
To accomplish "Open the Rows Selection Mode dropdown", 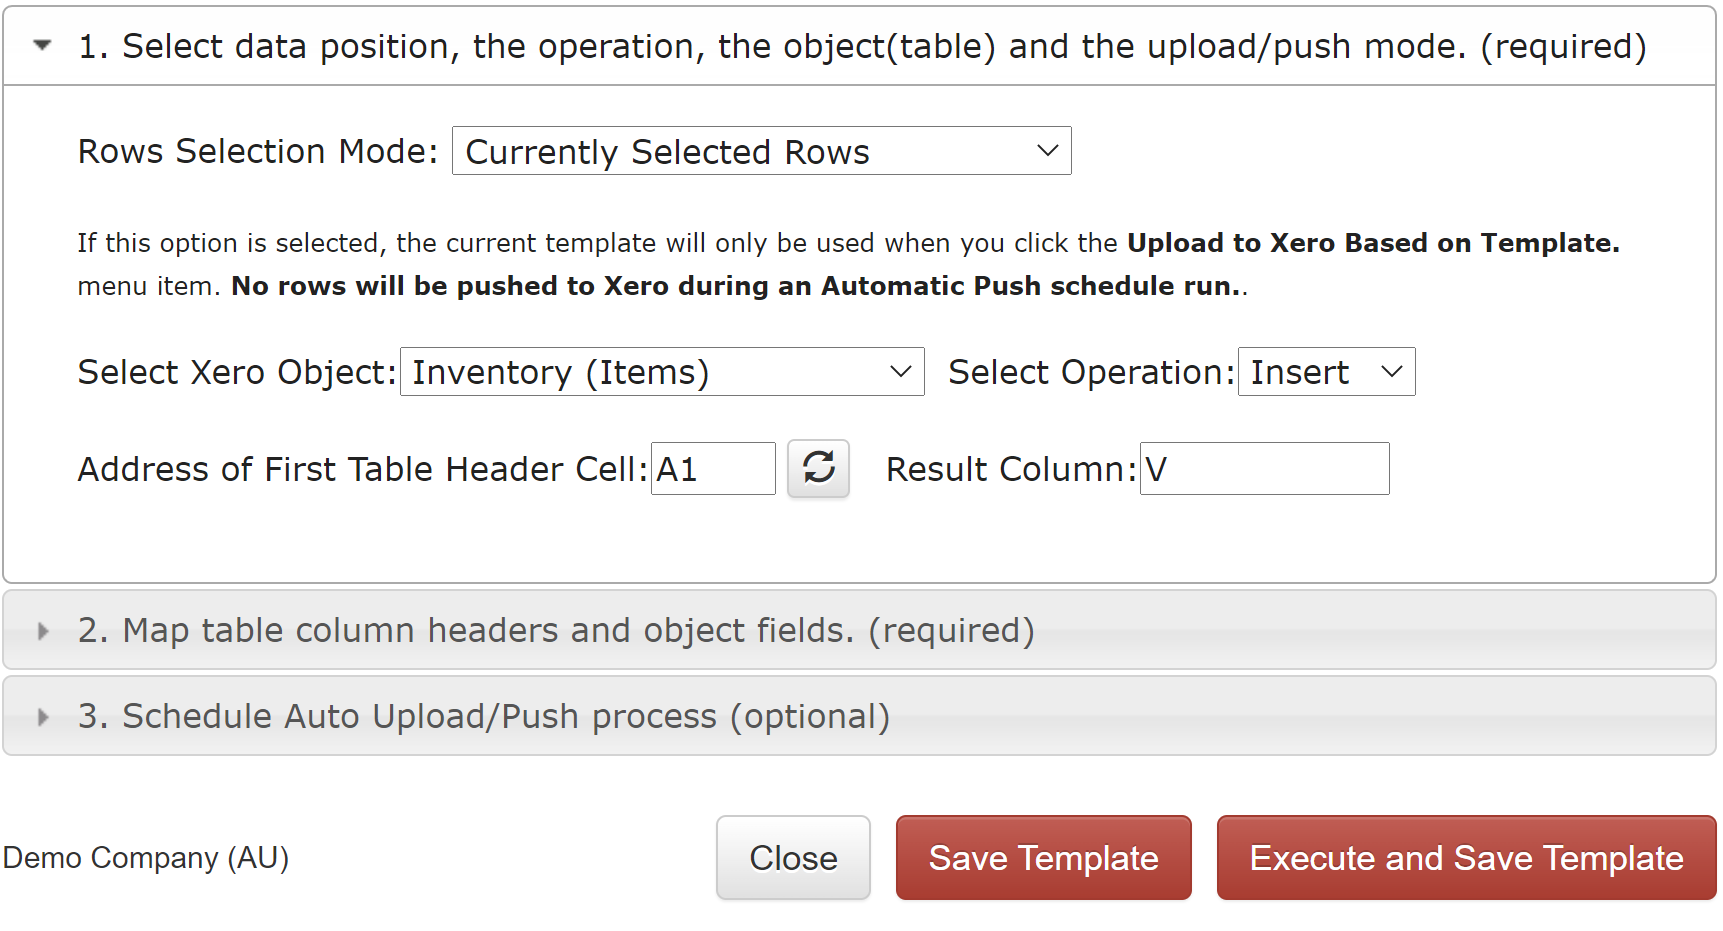I will [761, 151].
